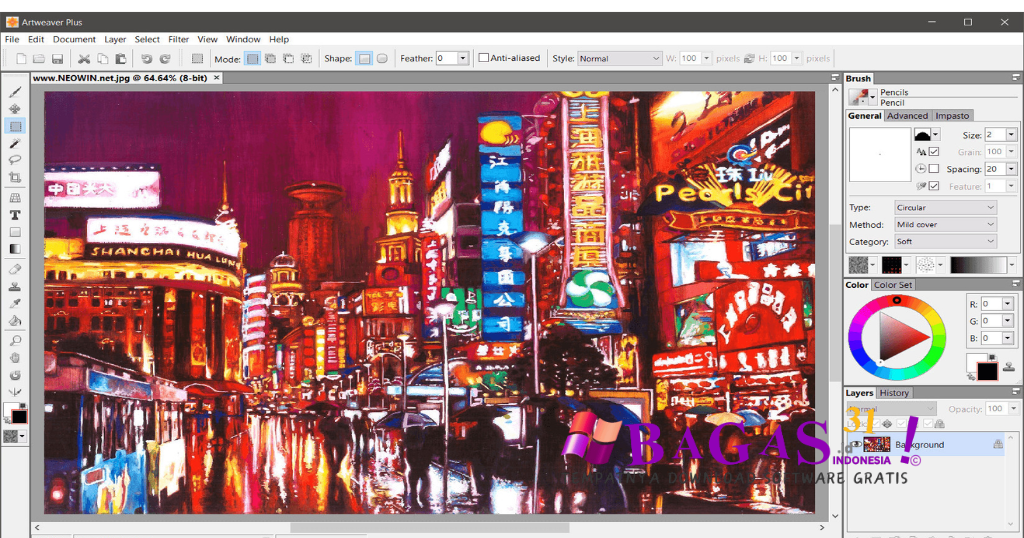Select the Perspective Grid tool
1024x538 pixels.
[x=15, y=198]
